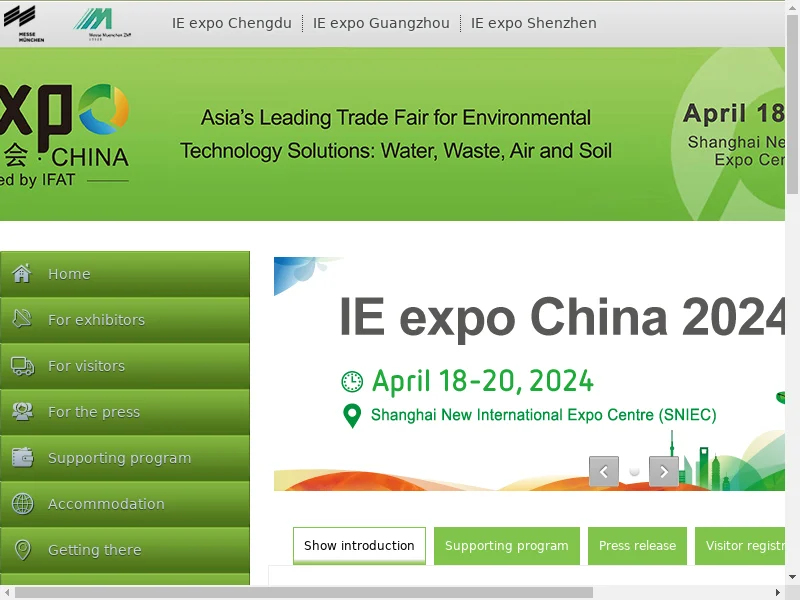
Task: Click the scroll down arrow
Action: point(792,577)
